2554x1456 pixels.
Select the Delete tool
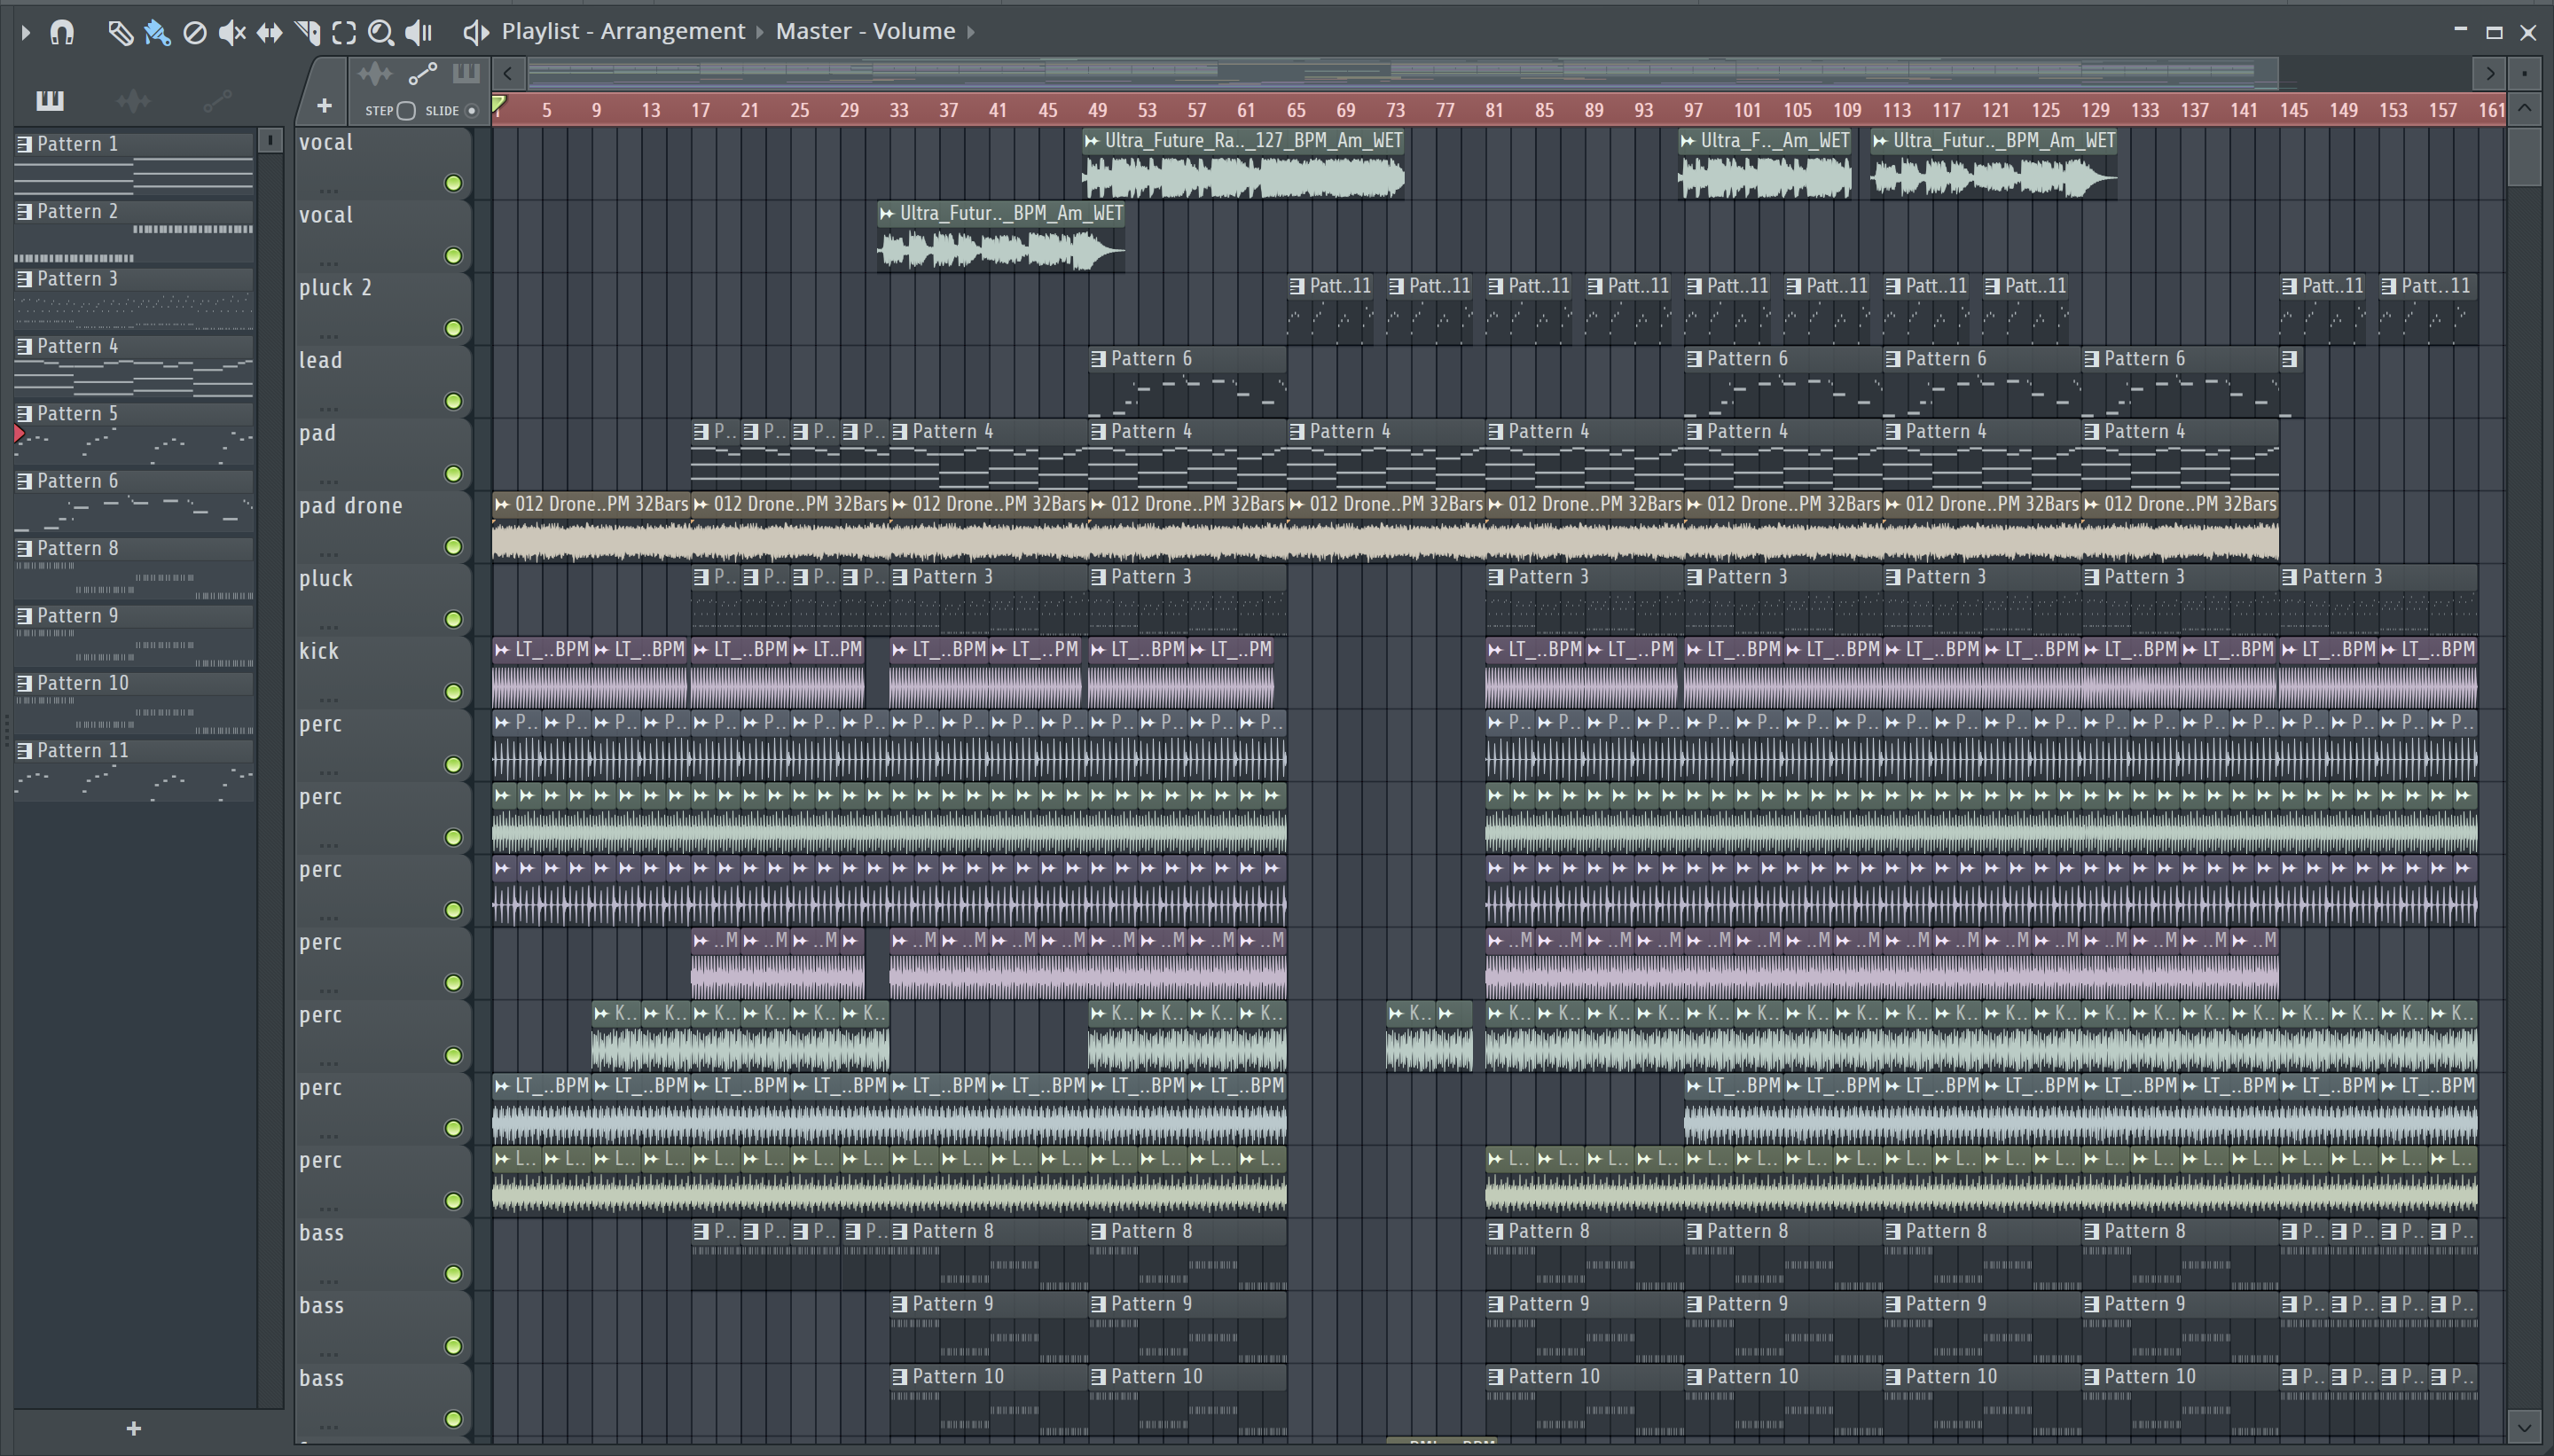[x=195, y=33]
